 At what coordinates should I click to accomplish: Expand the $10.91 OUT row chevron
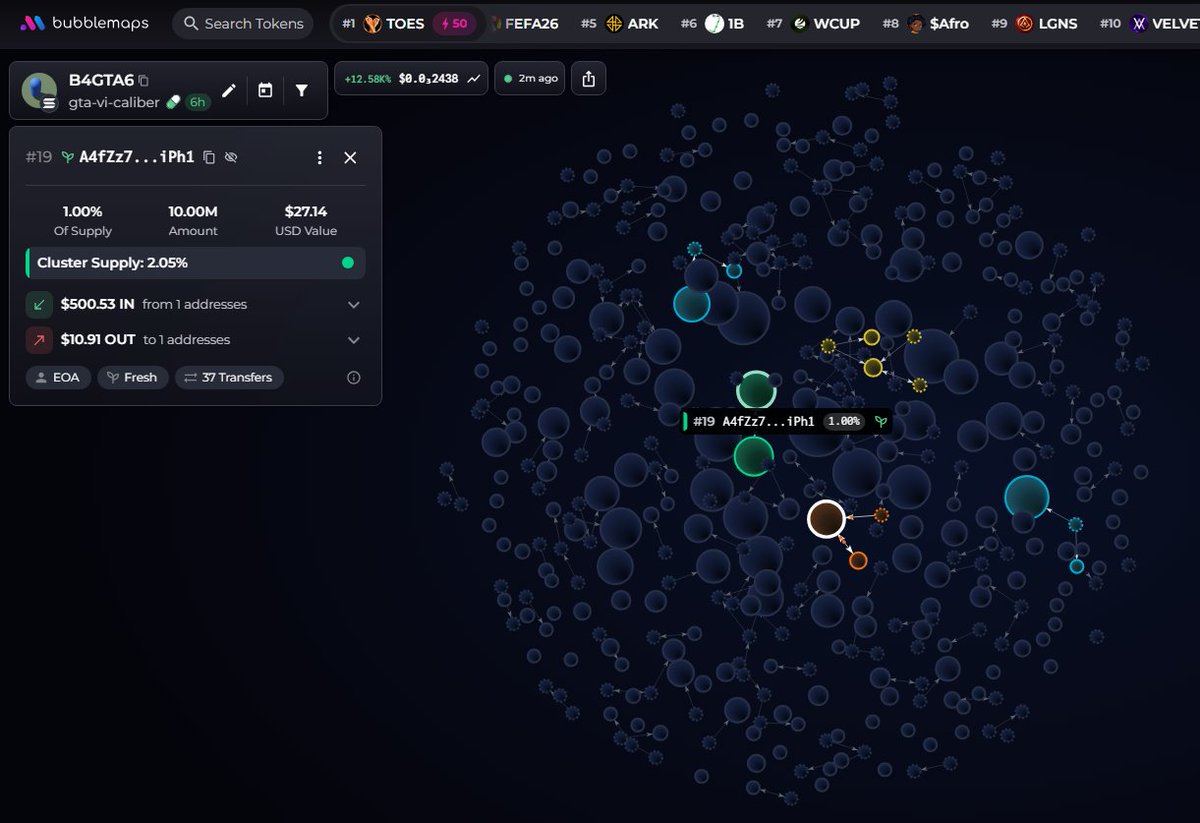[x=353, y=340]
